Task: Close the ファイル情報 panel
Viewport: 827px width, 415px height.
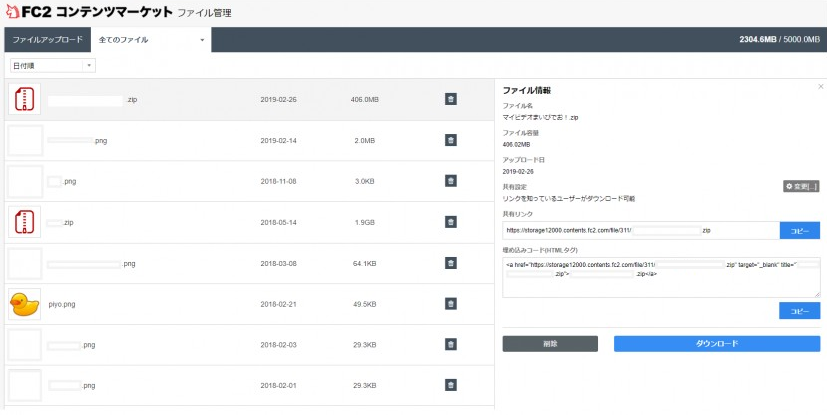Action: (820, 88)
